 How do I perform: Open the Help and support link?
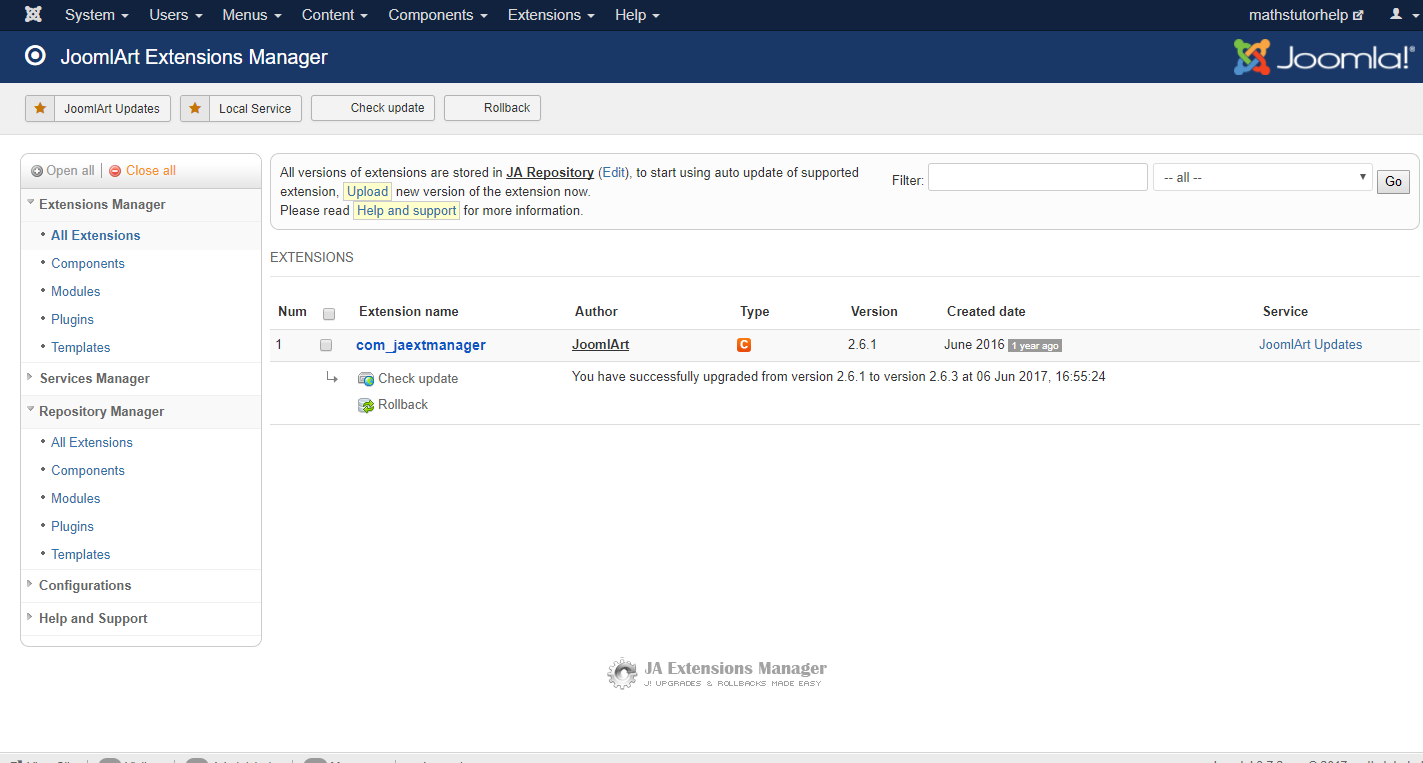pyautogui.click(x=407, y=211)
